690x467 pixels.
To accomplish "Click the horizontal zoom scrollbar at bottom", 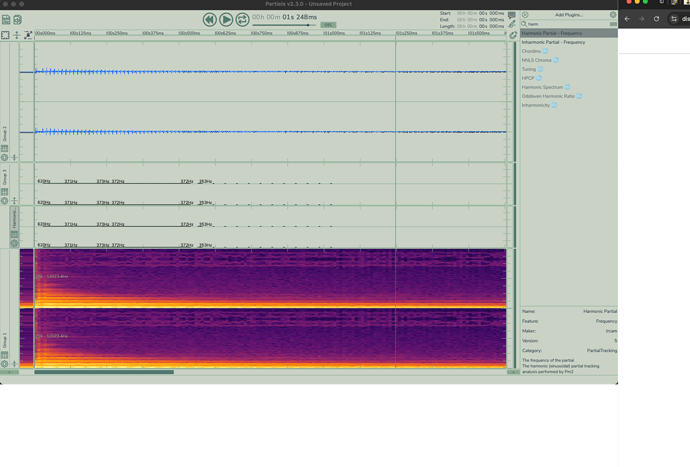I will (x=103, y=372).
